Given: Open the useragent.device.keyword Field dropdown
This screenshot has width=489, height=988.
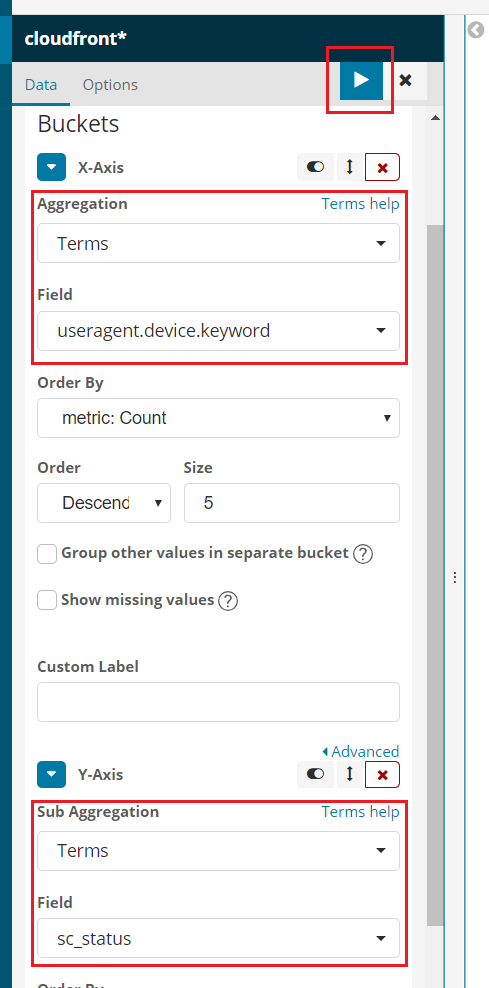Looking at the screenshot, I should pos(218,331).
